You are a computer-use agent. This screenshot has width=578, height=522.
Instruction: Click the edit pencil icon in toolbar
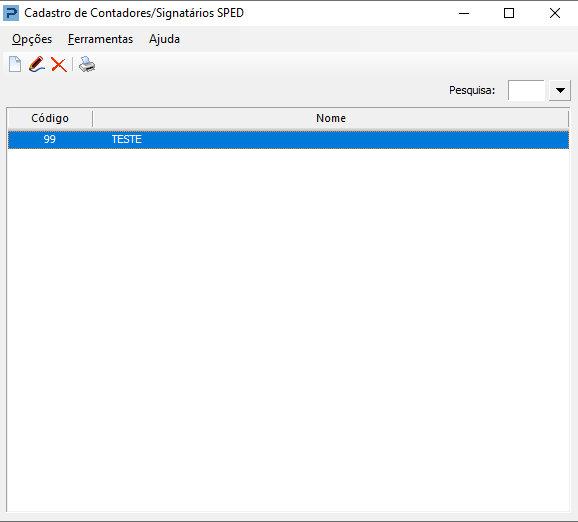[x=37, y=65]
